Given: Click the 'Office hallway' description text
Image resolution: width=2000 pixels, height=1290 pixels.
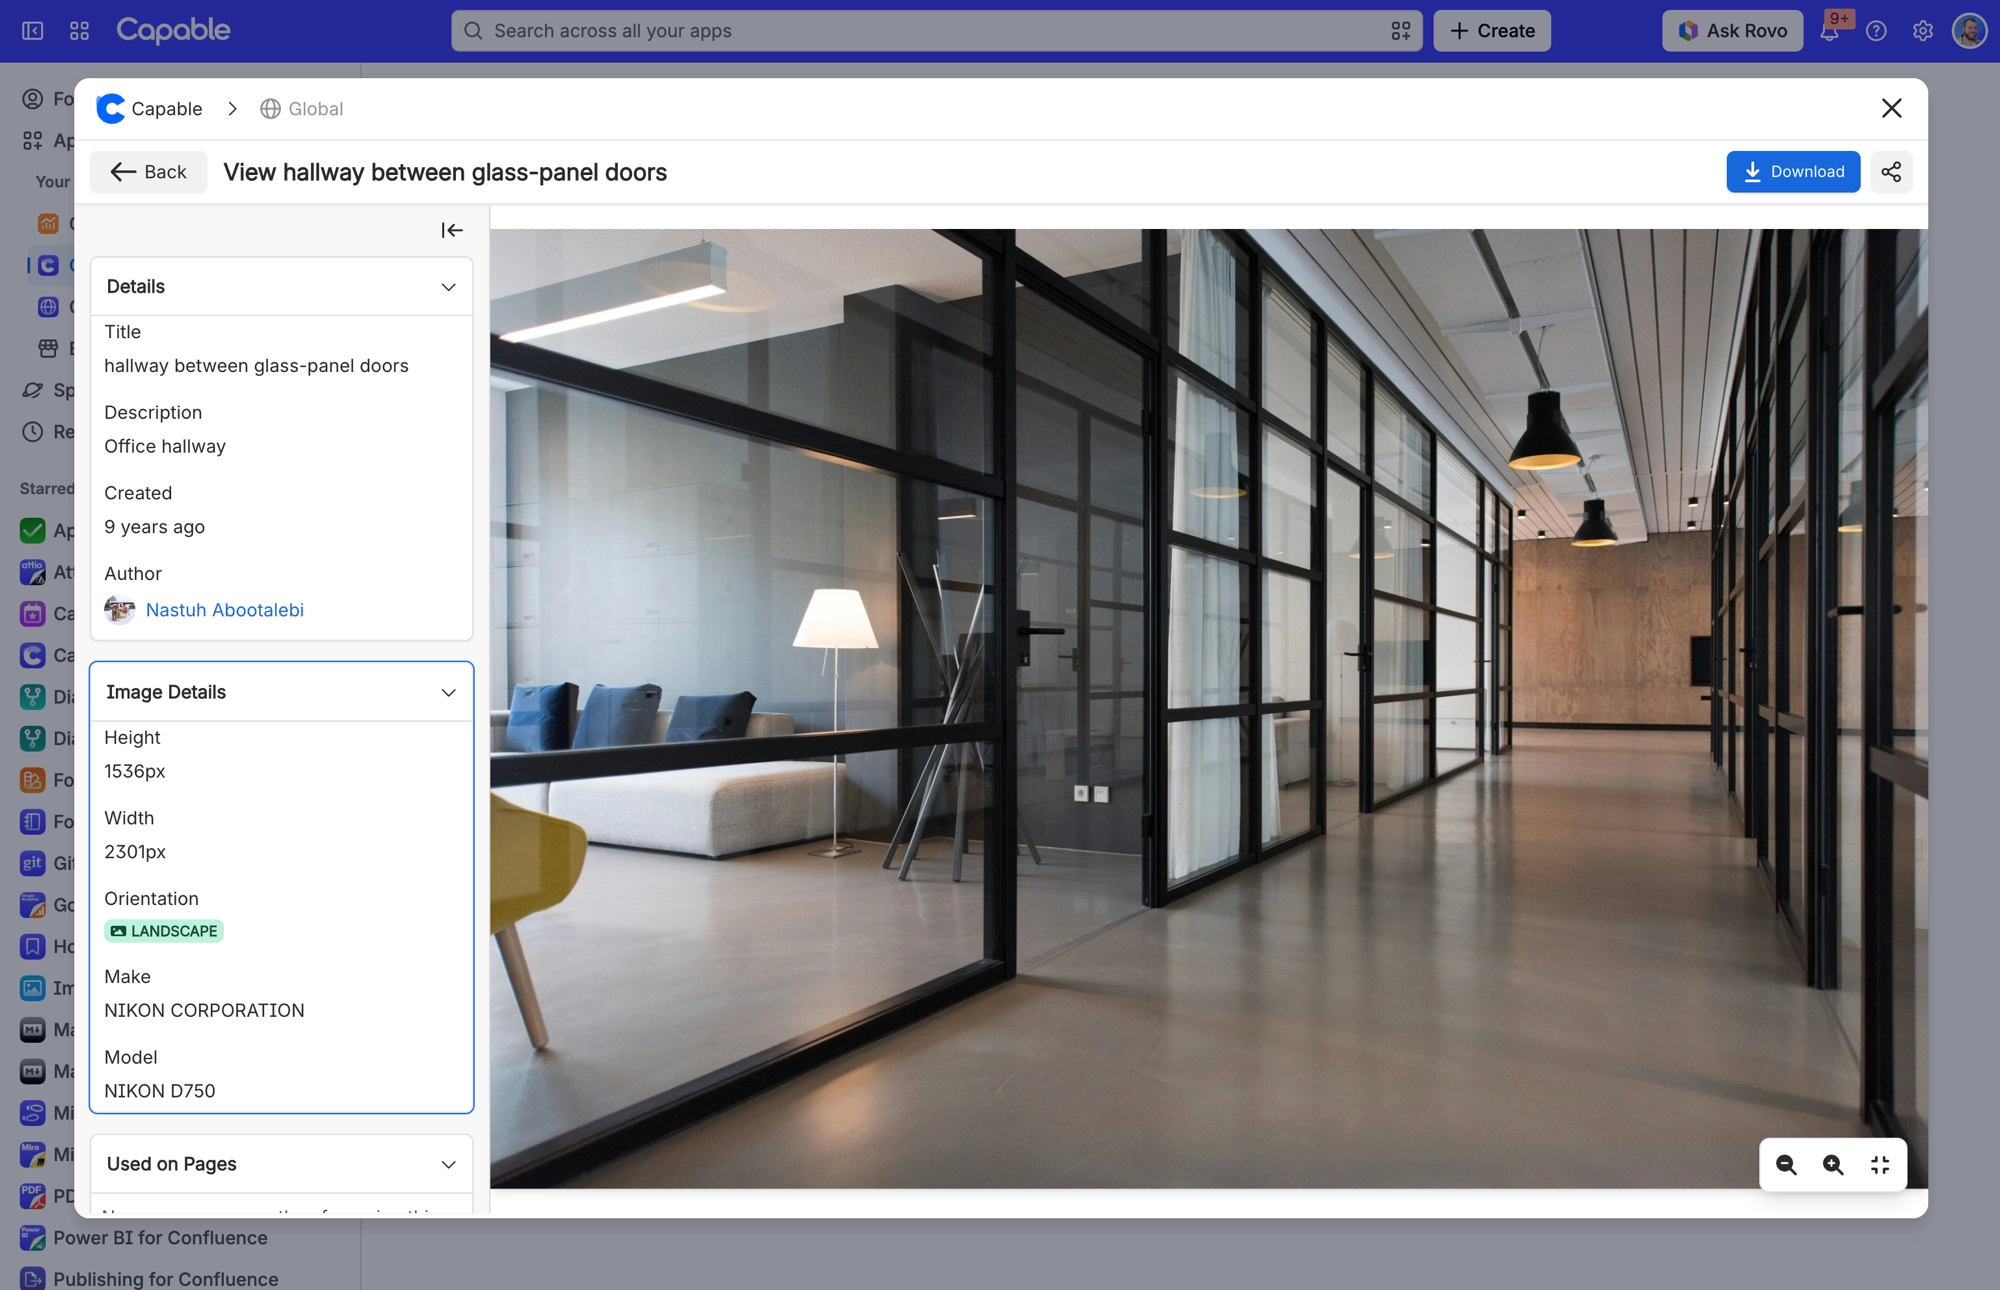Looking at the screenshot, I should coord(165,446).
